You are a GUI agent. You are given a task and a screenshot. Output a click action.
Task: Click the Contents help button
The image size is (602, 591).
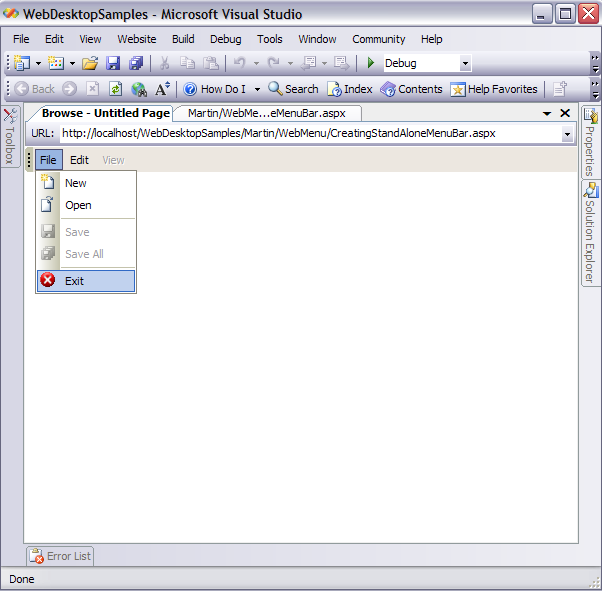[411, 89]
